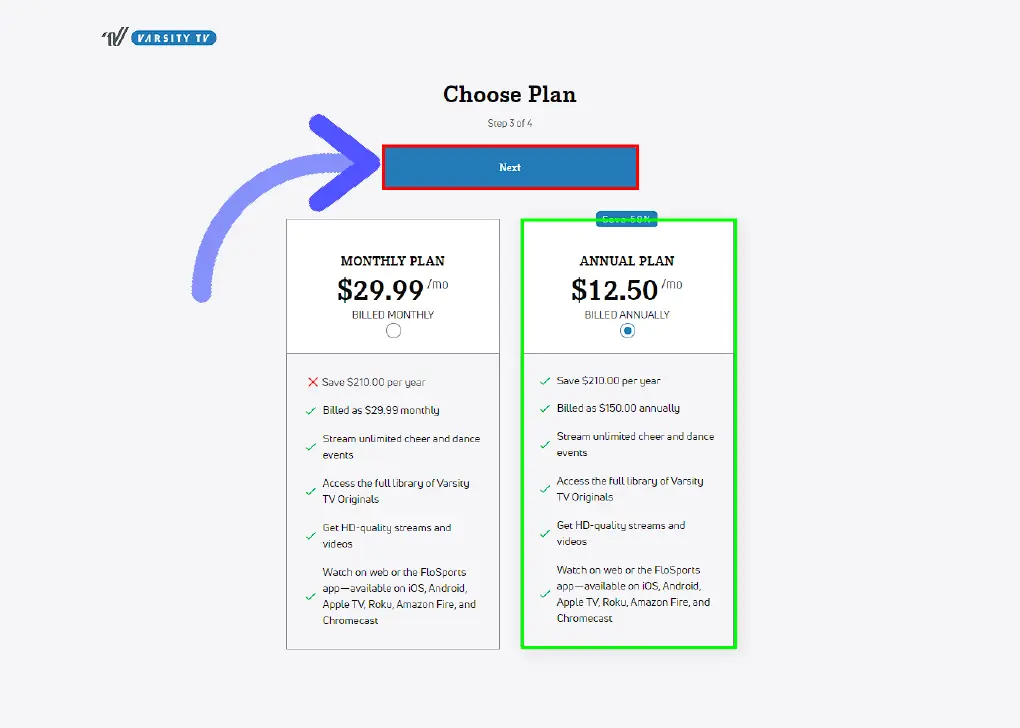The height and width of the screenshot is (728, 1020).
Task: Select the Monthly Plan radio button
Action: click(393, 330)
